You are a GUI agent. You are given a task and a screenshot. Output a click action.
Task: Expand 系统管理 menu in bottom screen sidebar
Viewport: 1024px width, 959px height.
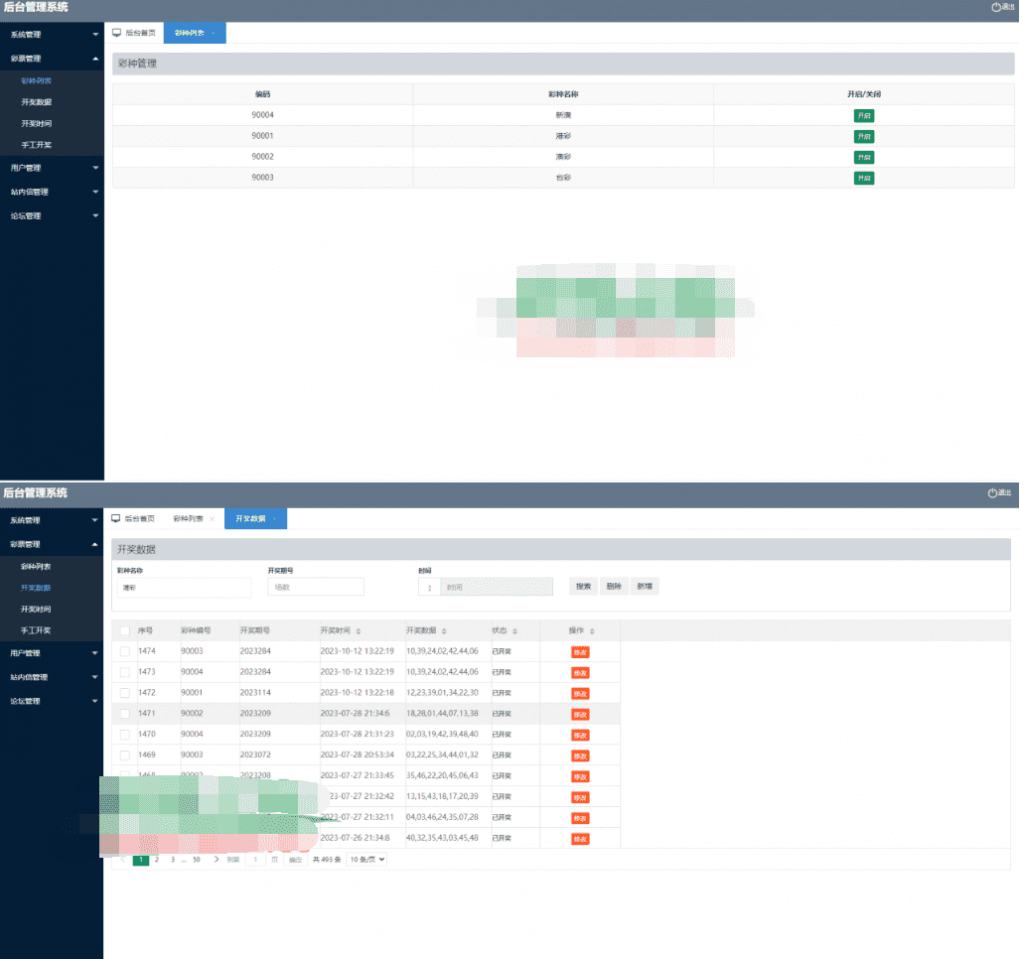tap(52, 521)
